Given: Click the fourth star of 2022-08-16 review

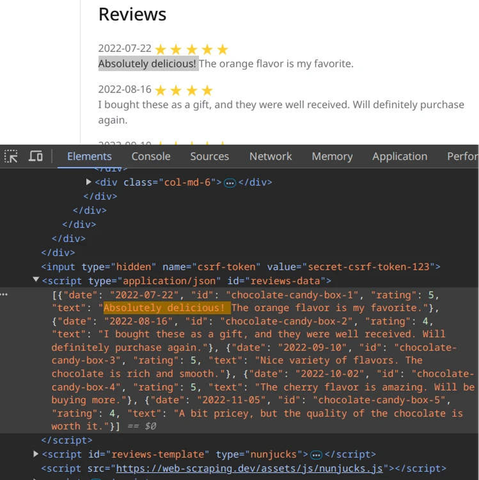Looking at the screenshot, I should coord(207,90).
